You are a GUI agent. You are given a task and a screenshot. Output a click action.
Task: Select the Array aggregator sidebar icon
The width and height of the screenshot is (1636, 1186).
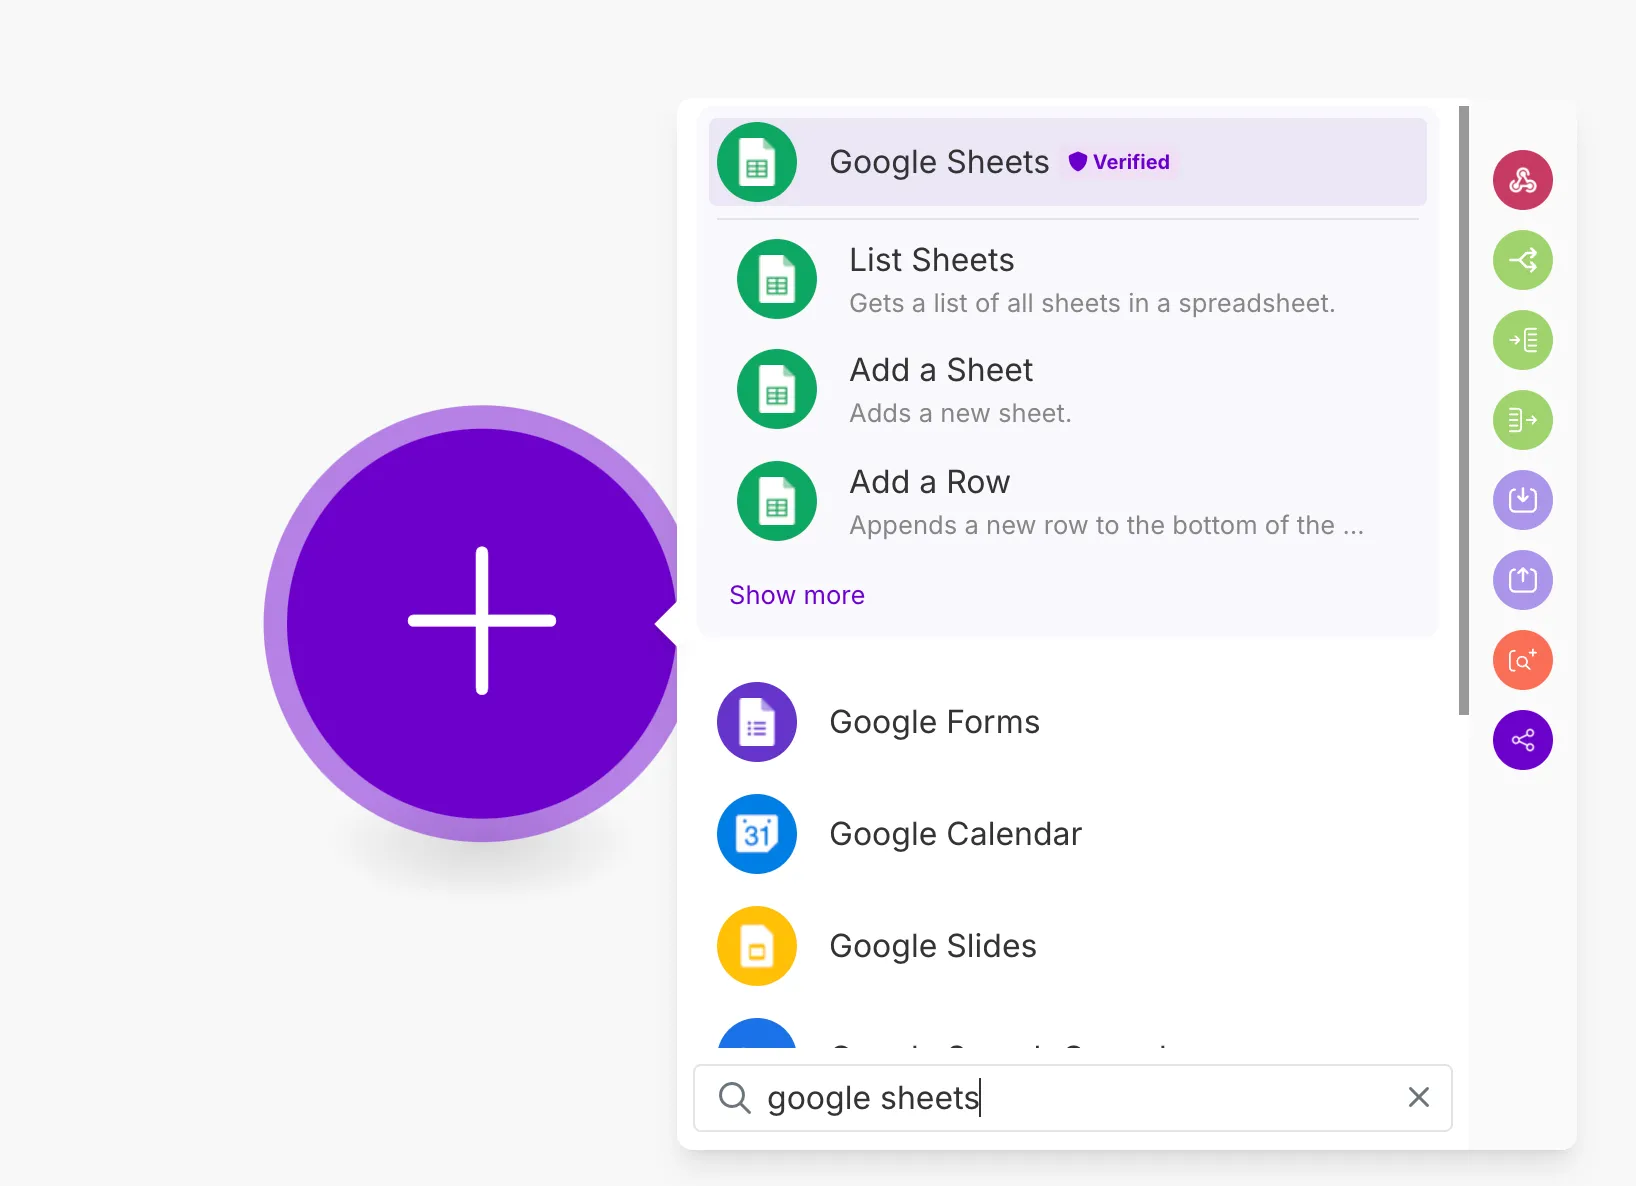point(1522,420)
